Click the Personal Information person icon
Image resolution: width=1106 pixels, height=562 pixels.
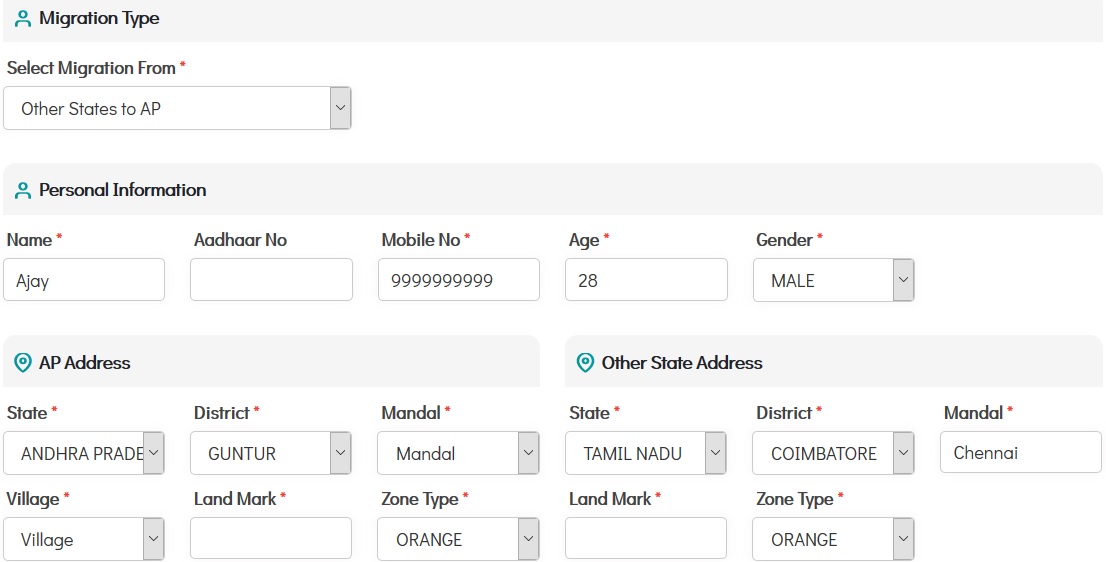[x=23, y=190]
